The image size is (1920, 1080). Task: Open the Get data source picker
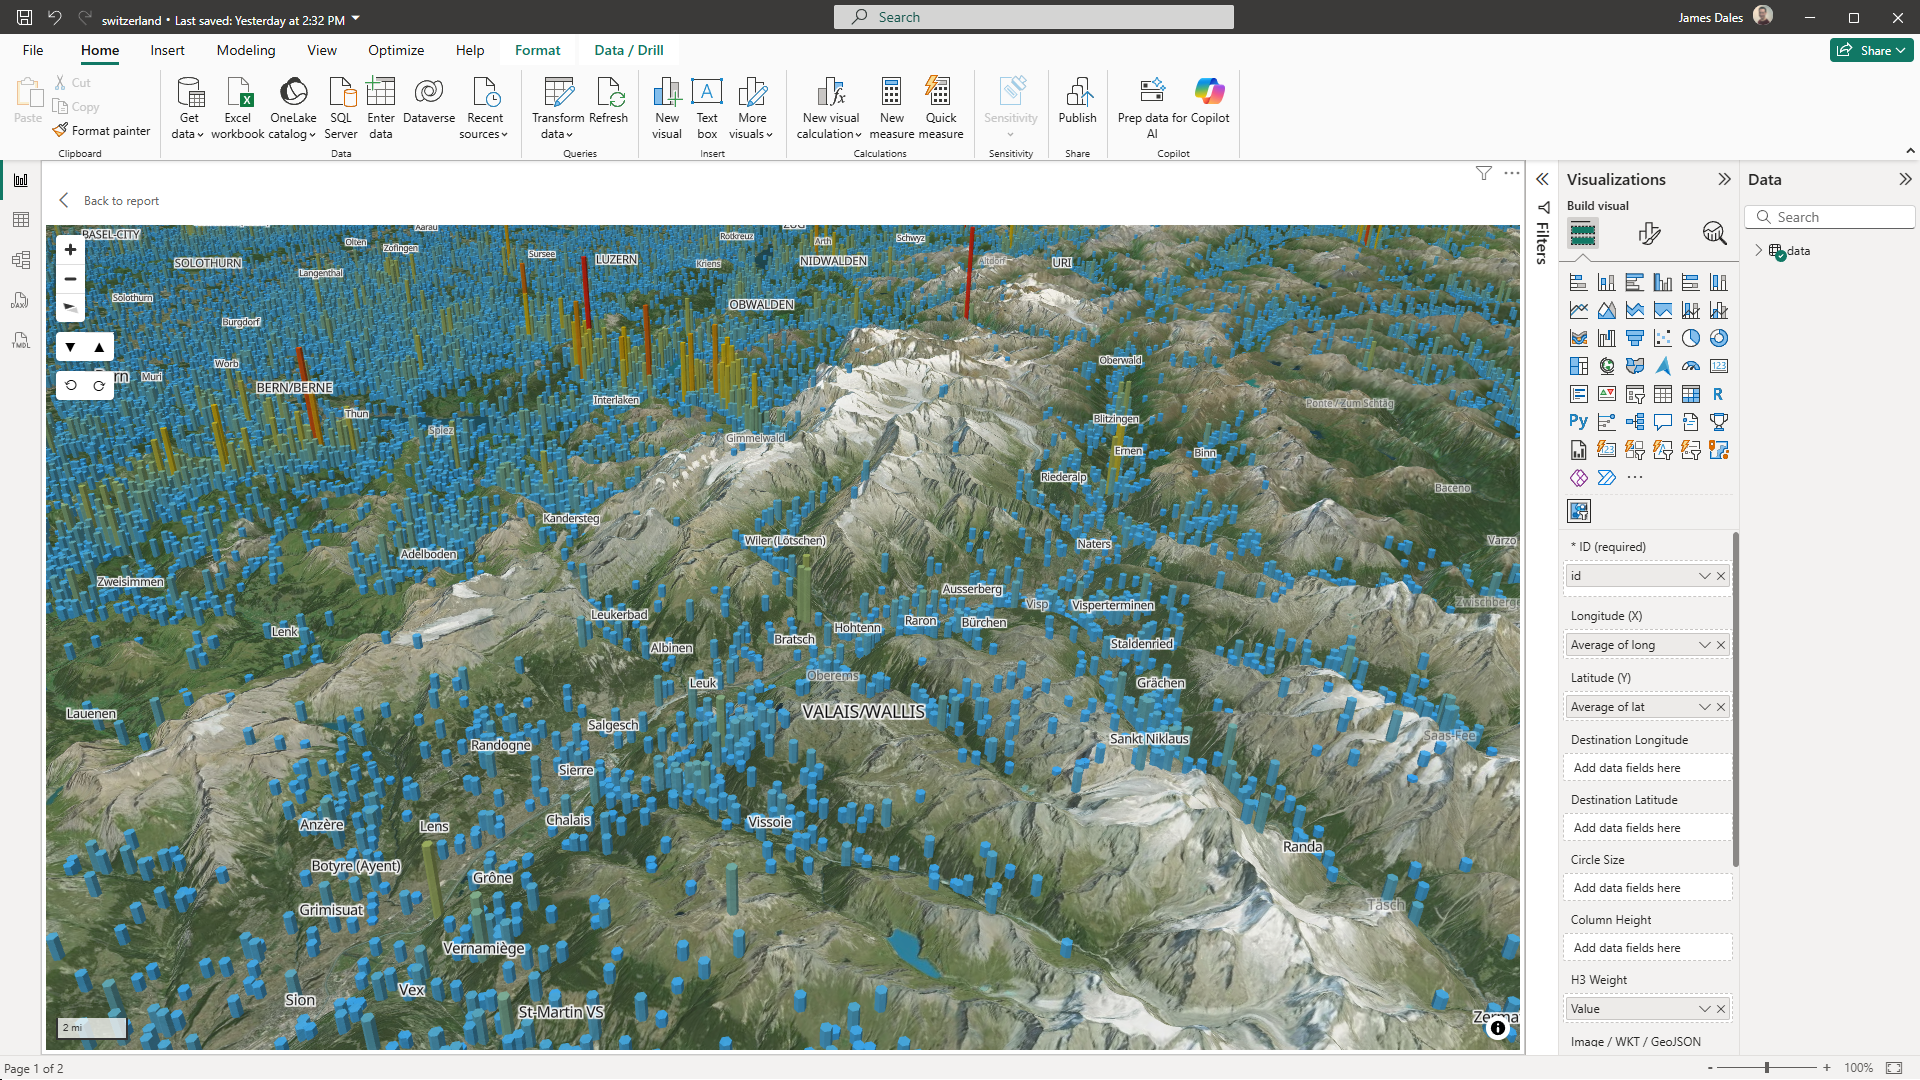[x=188, y=108]
